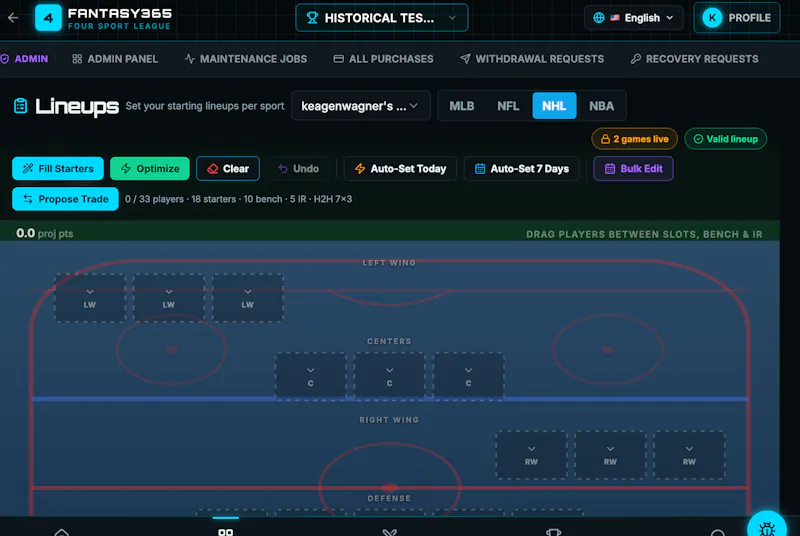800x536 pixels.
Task: Click the K avatar circle
Action: [712, 18]
